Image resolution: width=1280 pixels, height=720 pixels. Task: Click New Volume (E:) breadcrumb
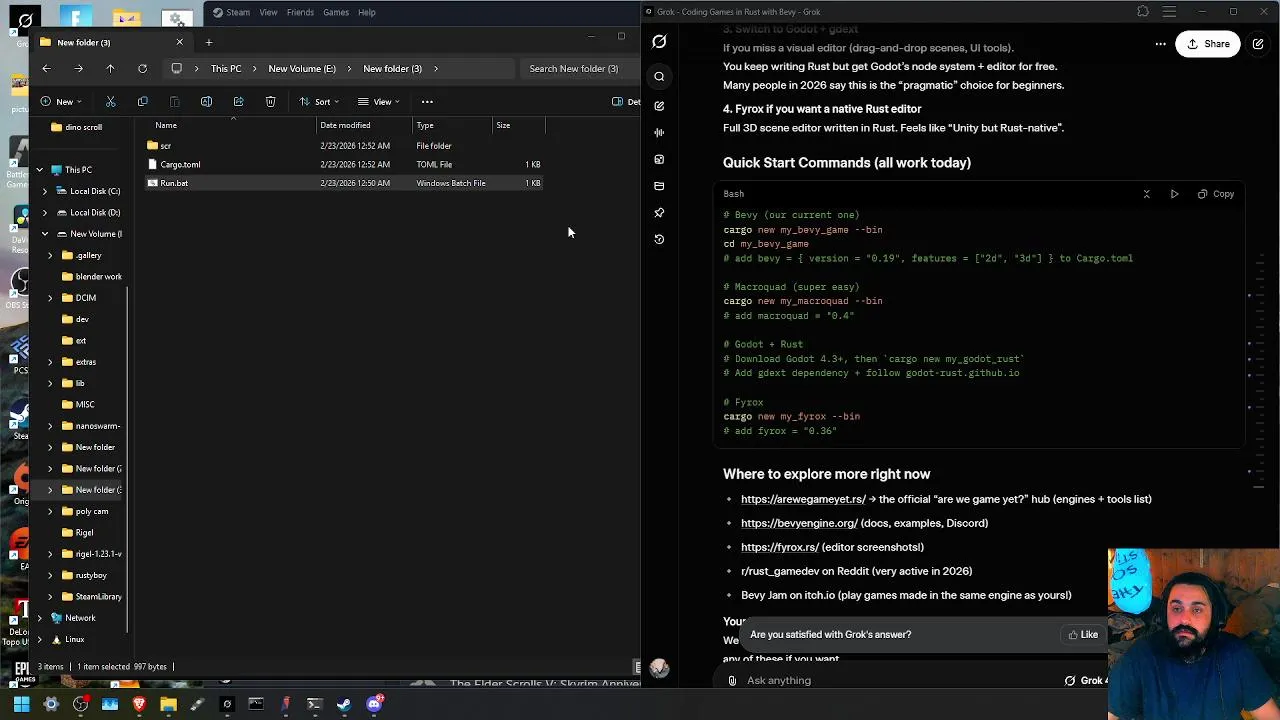pos(302,69)
